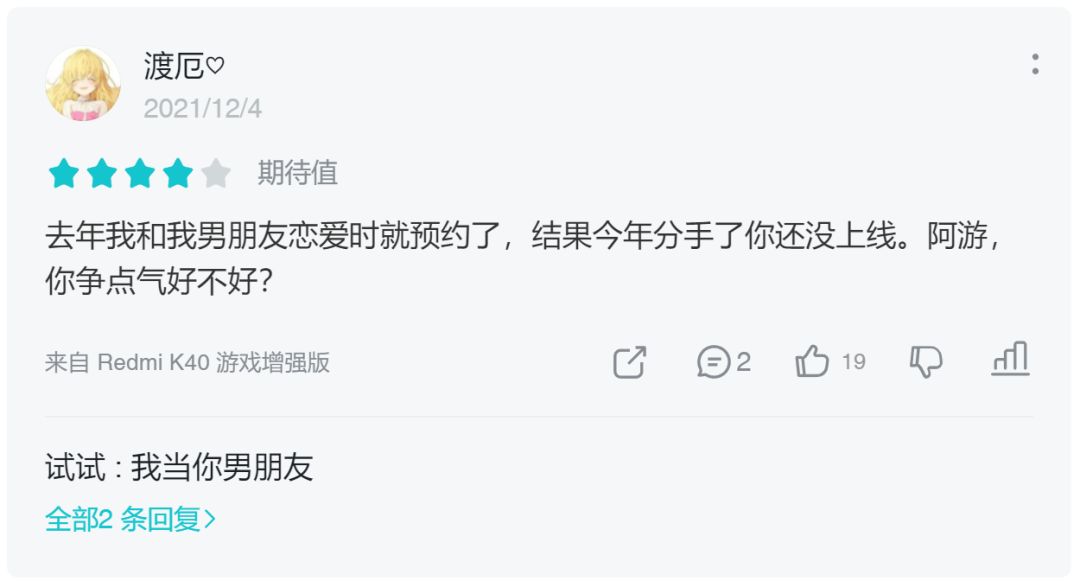Click the 期待值 rating label
The image size is (1080, 581).
(297, 173)
